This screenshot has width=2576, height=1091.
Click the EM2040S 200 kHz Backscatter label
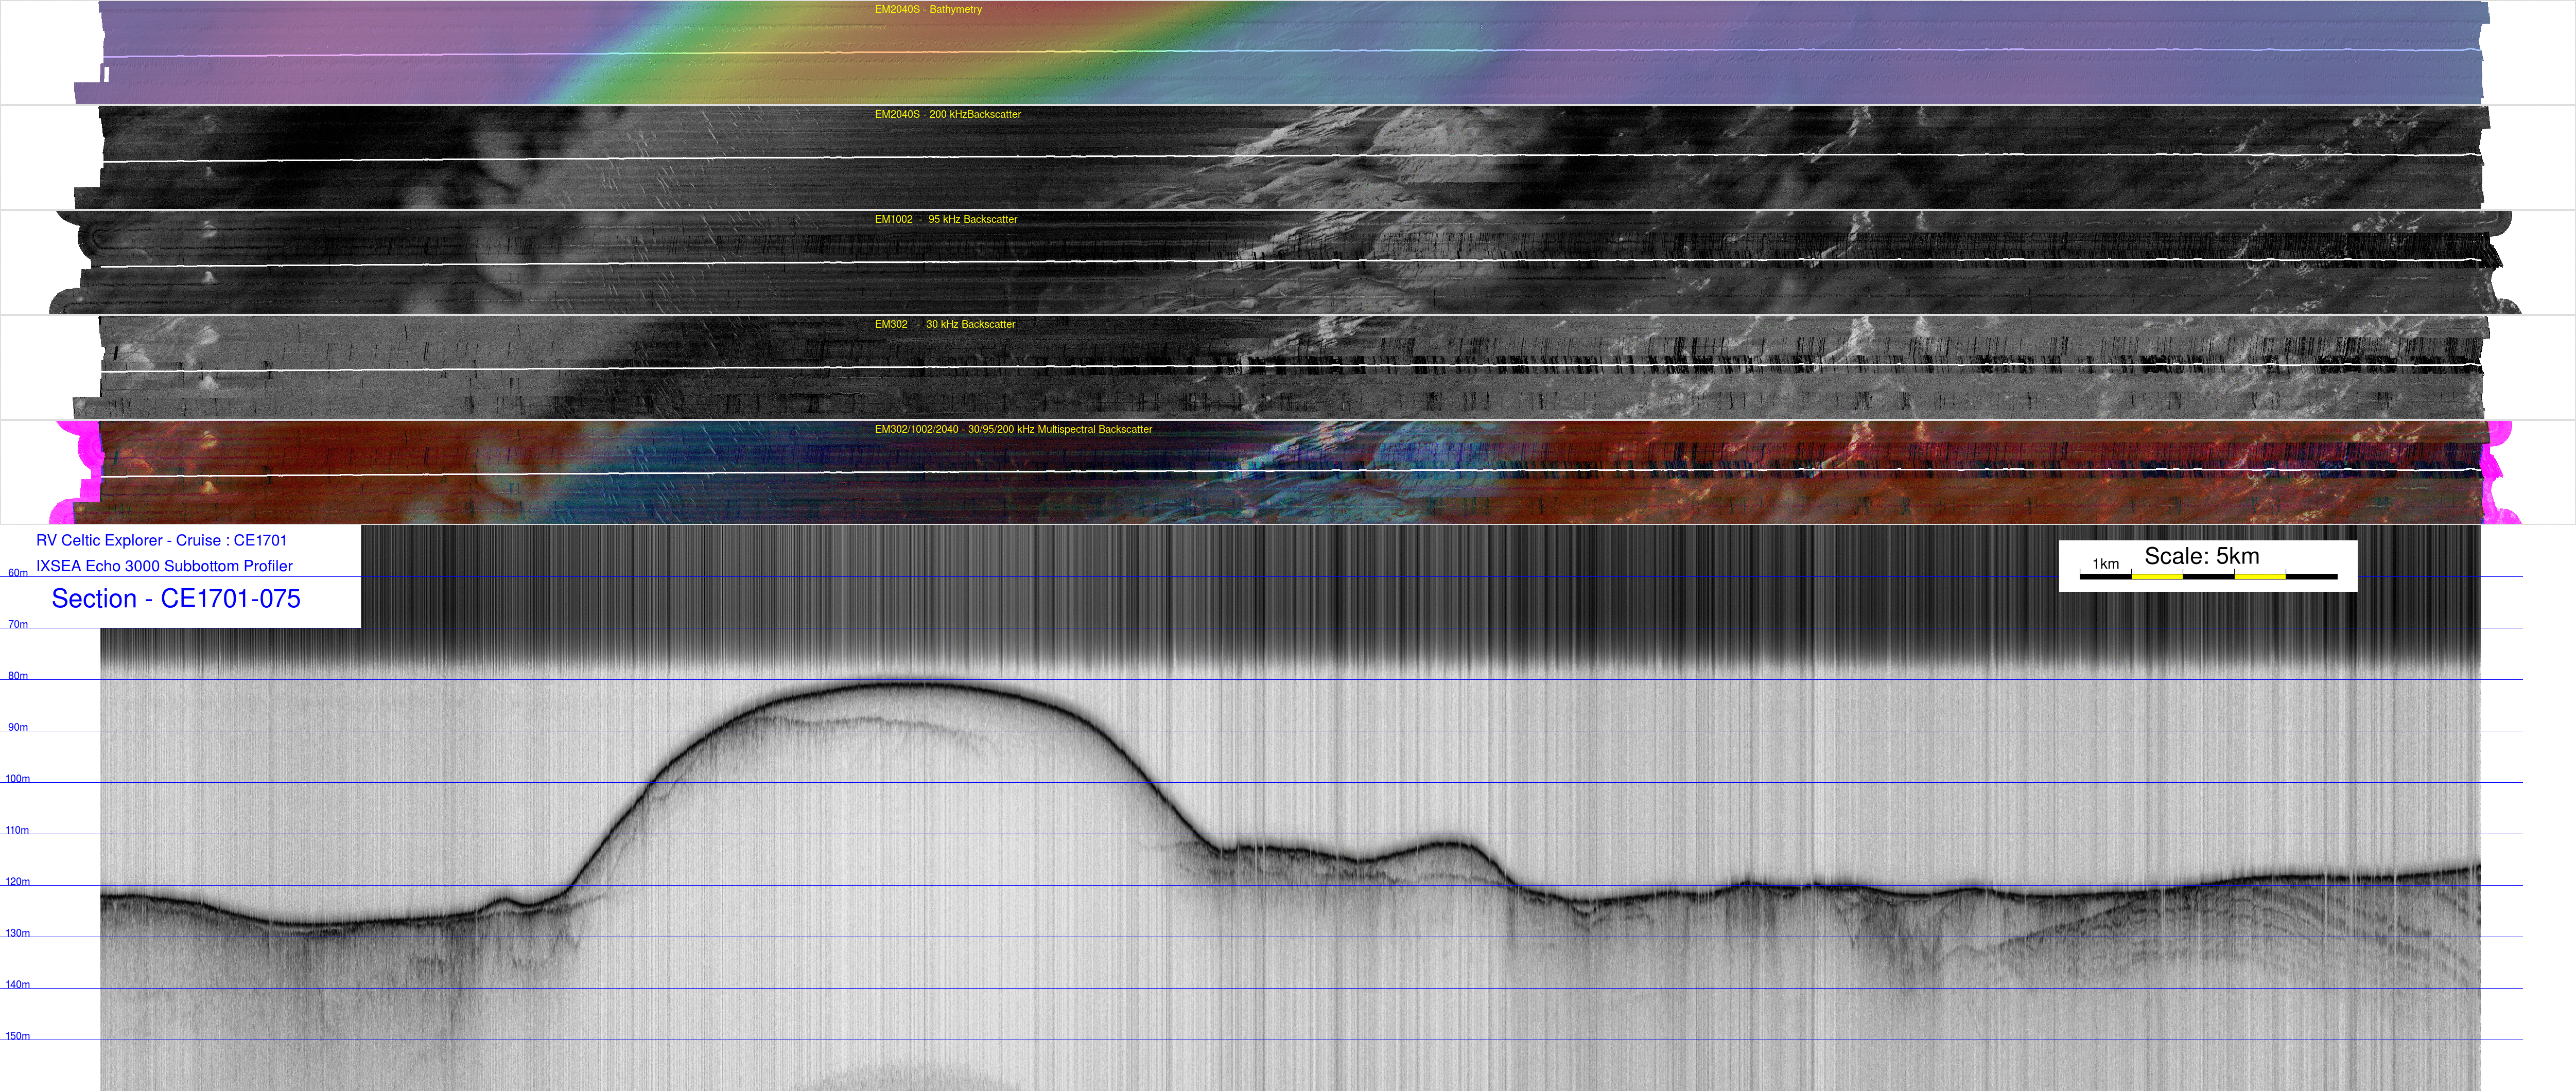[x=947, y=114]
